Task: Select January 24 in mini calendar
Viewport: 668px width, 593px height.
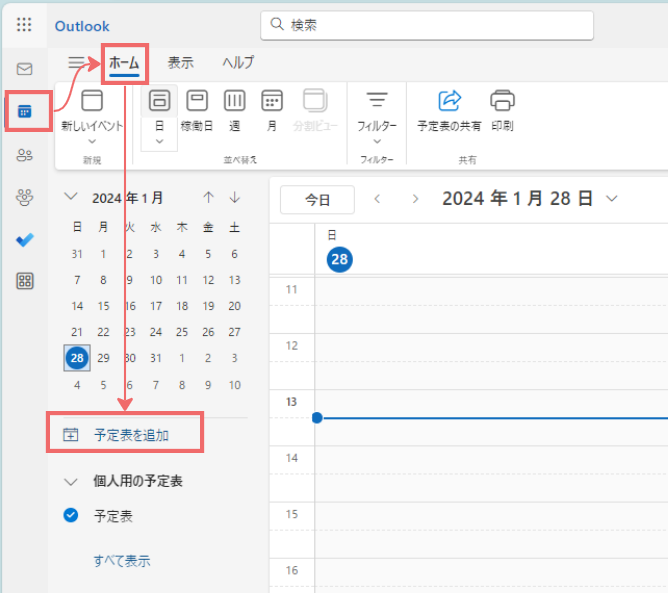Action: [x=156, y=332]
